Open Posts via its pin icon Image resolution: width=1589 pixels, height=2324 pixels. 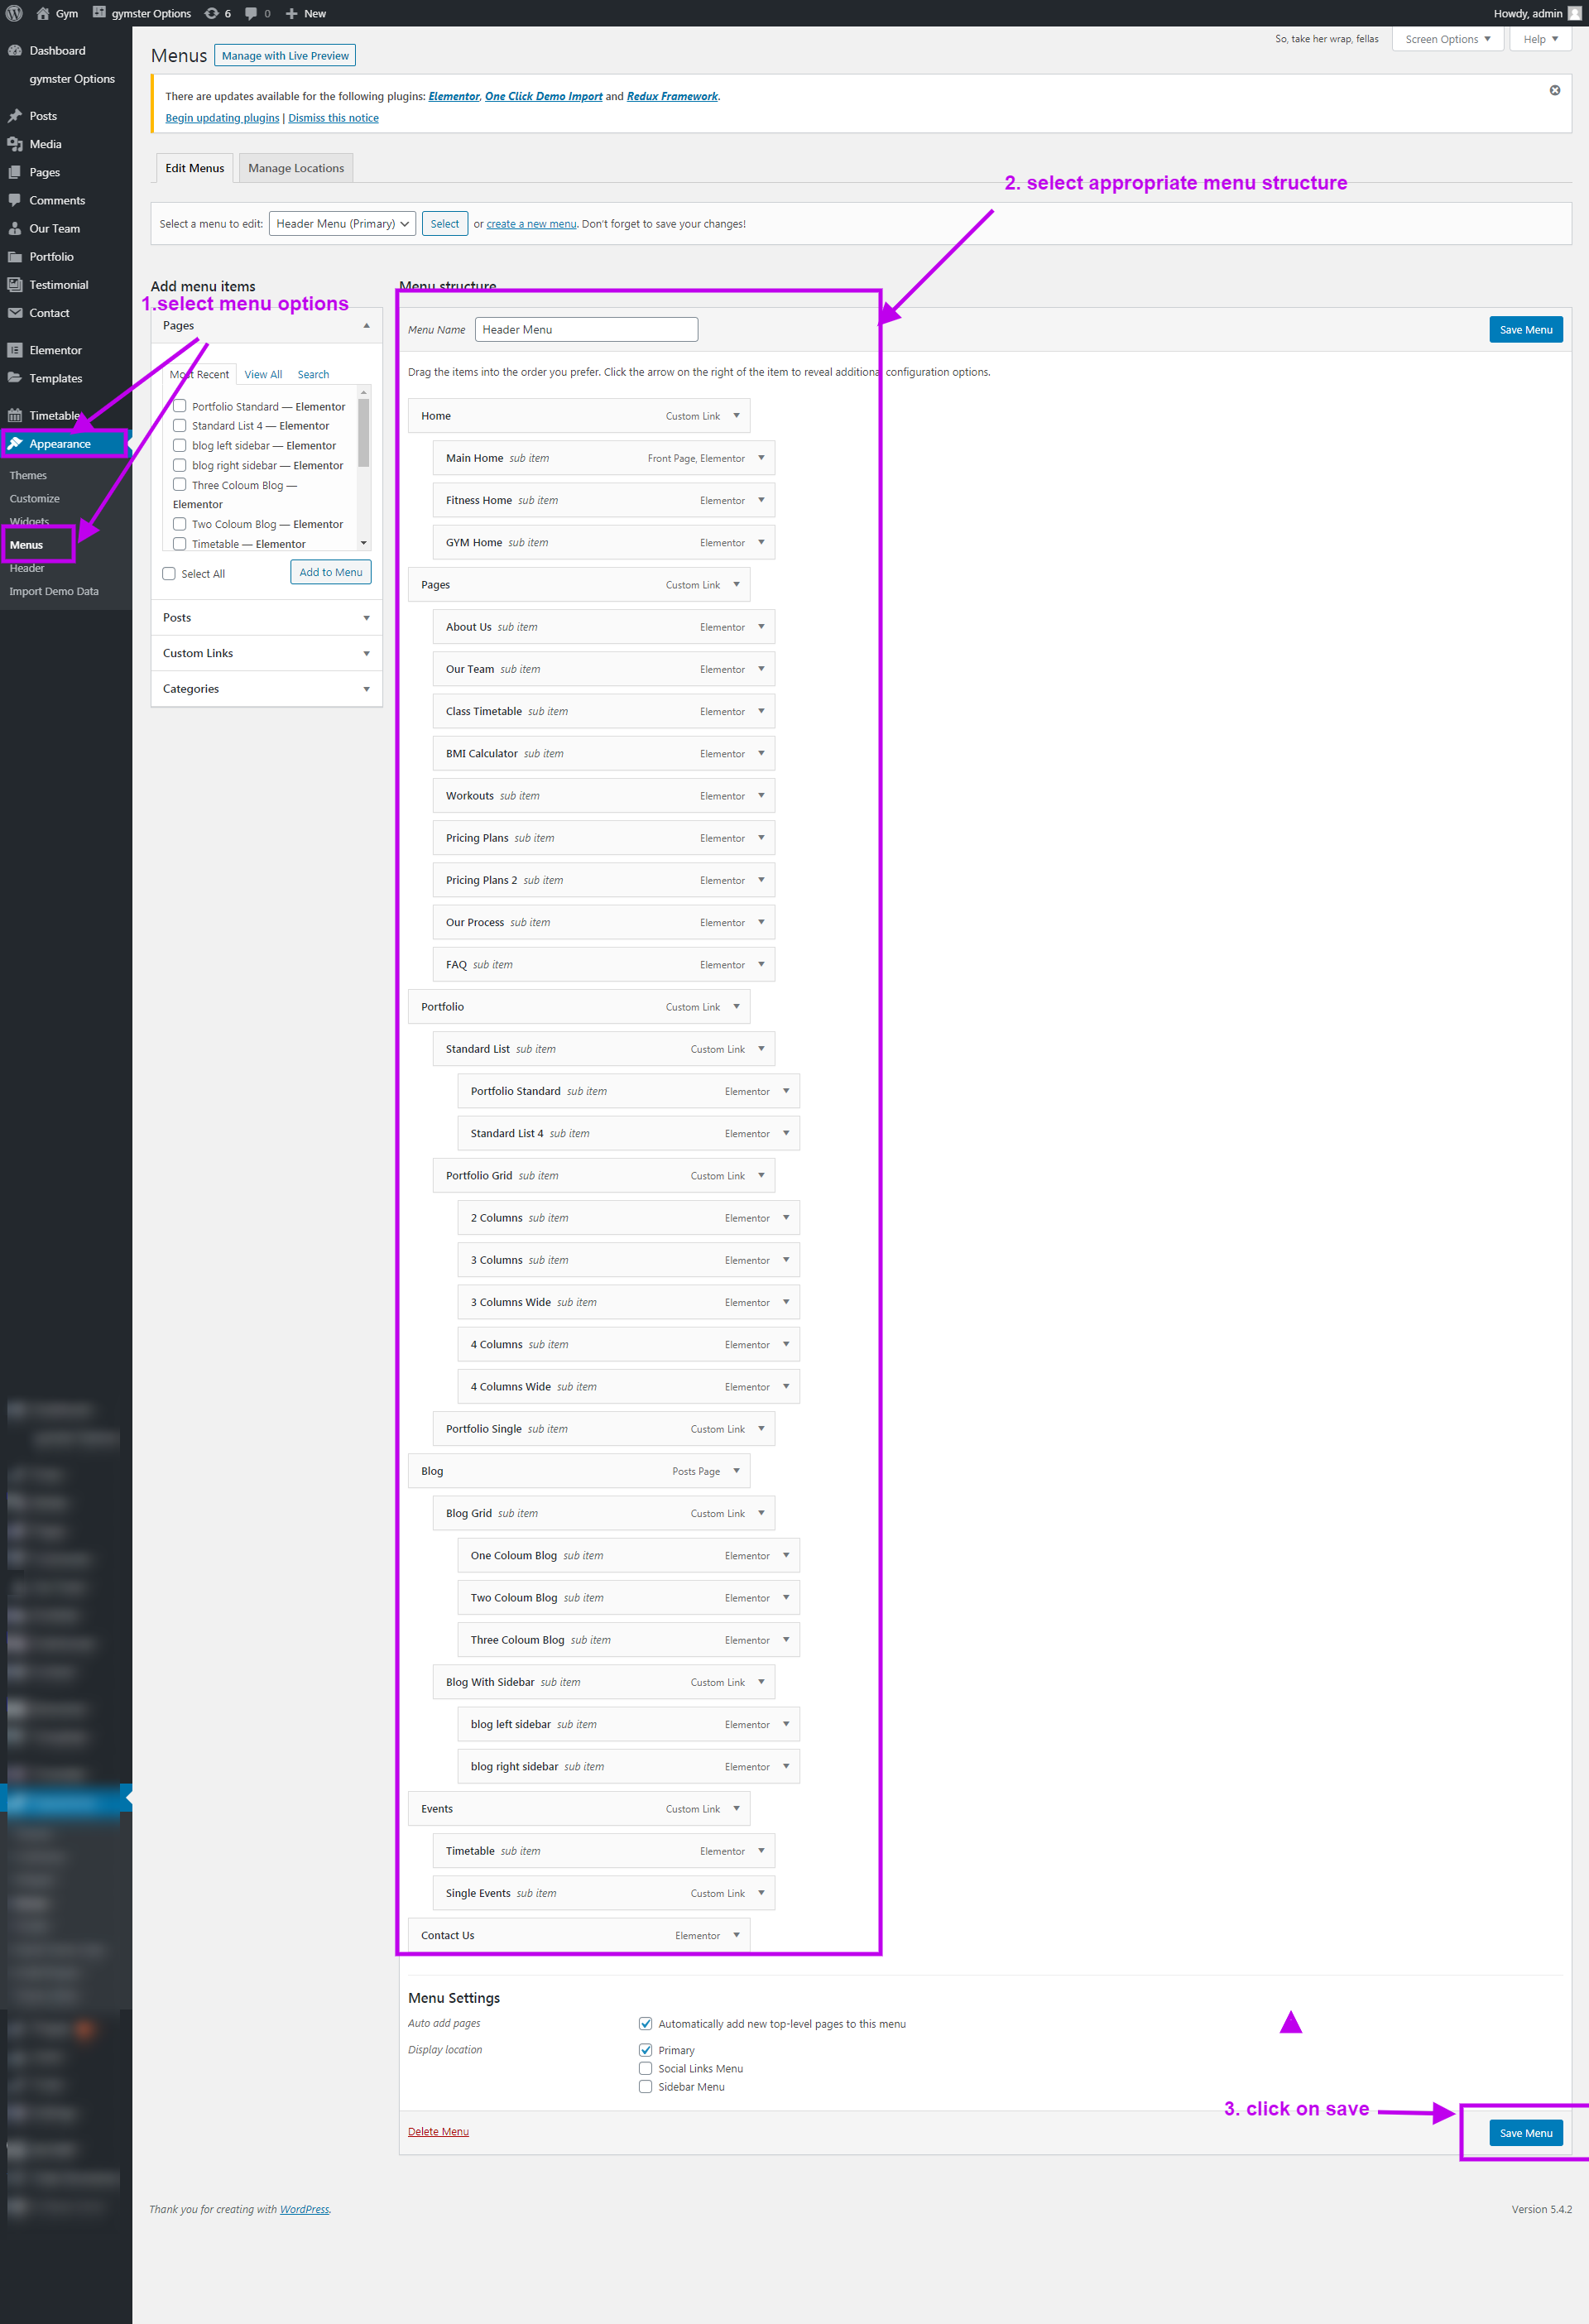click(x=15, y=116)
